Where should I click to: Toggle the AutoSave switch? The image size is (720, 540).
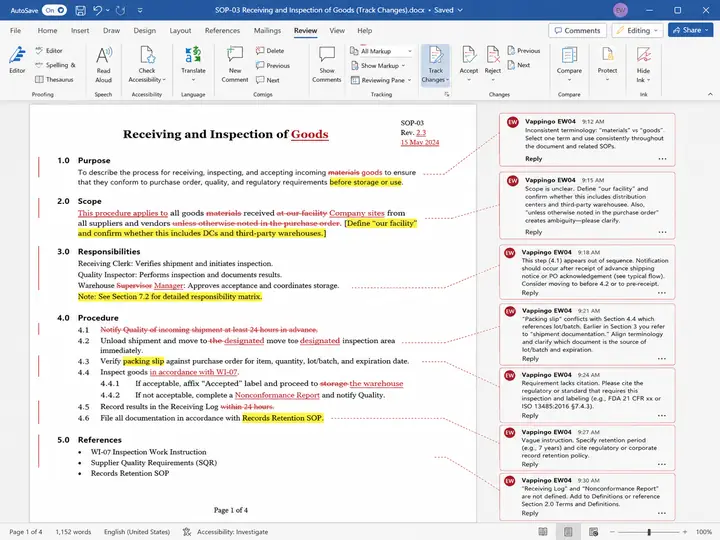point(54,10)
